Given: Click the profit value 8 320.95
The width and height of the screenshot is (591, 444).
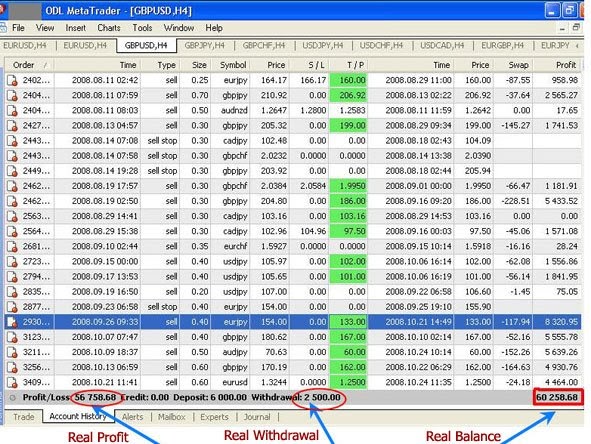Looking at the screenshot, I should (x=561, y=322).
